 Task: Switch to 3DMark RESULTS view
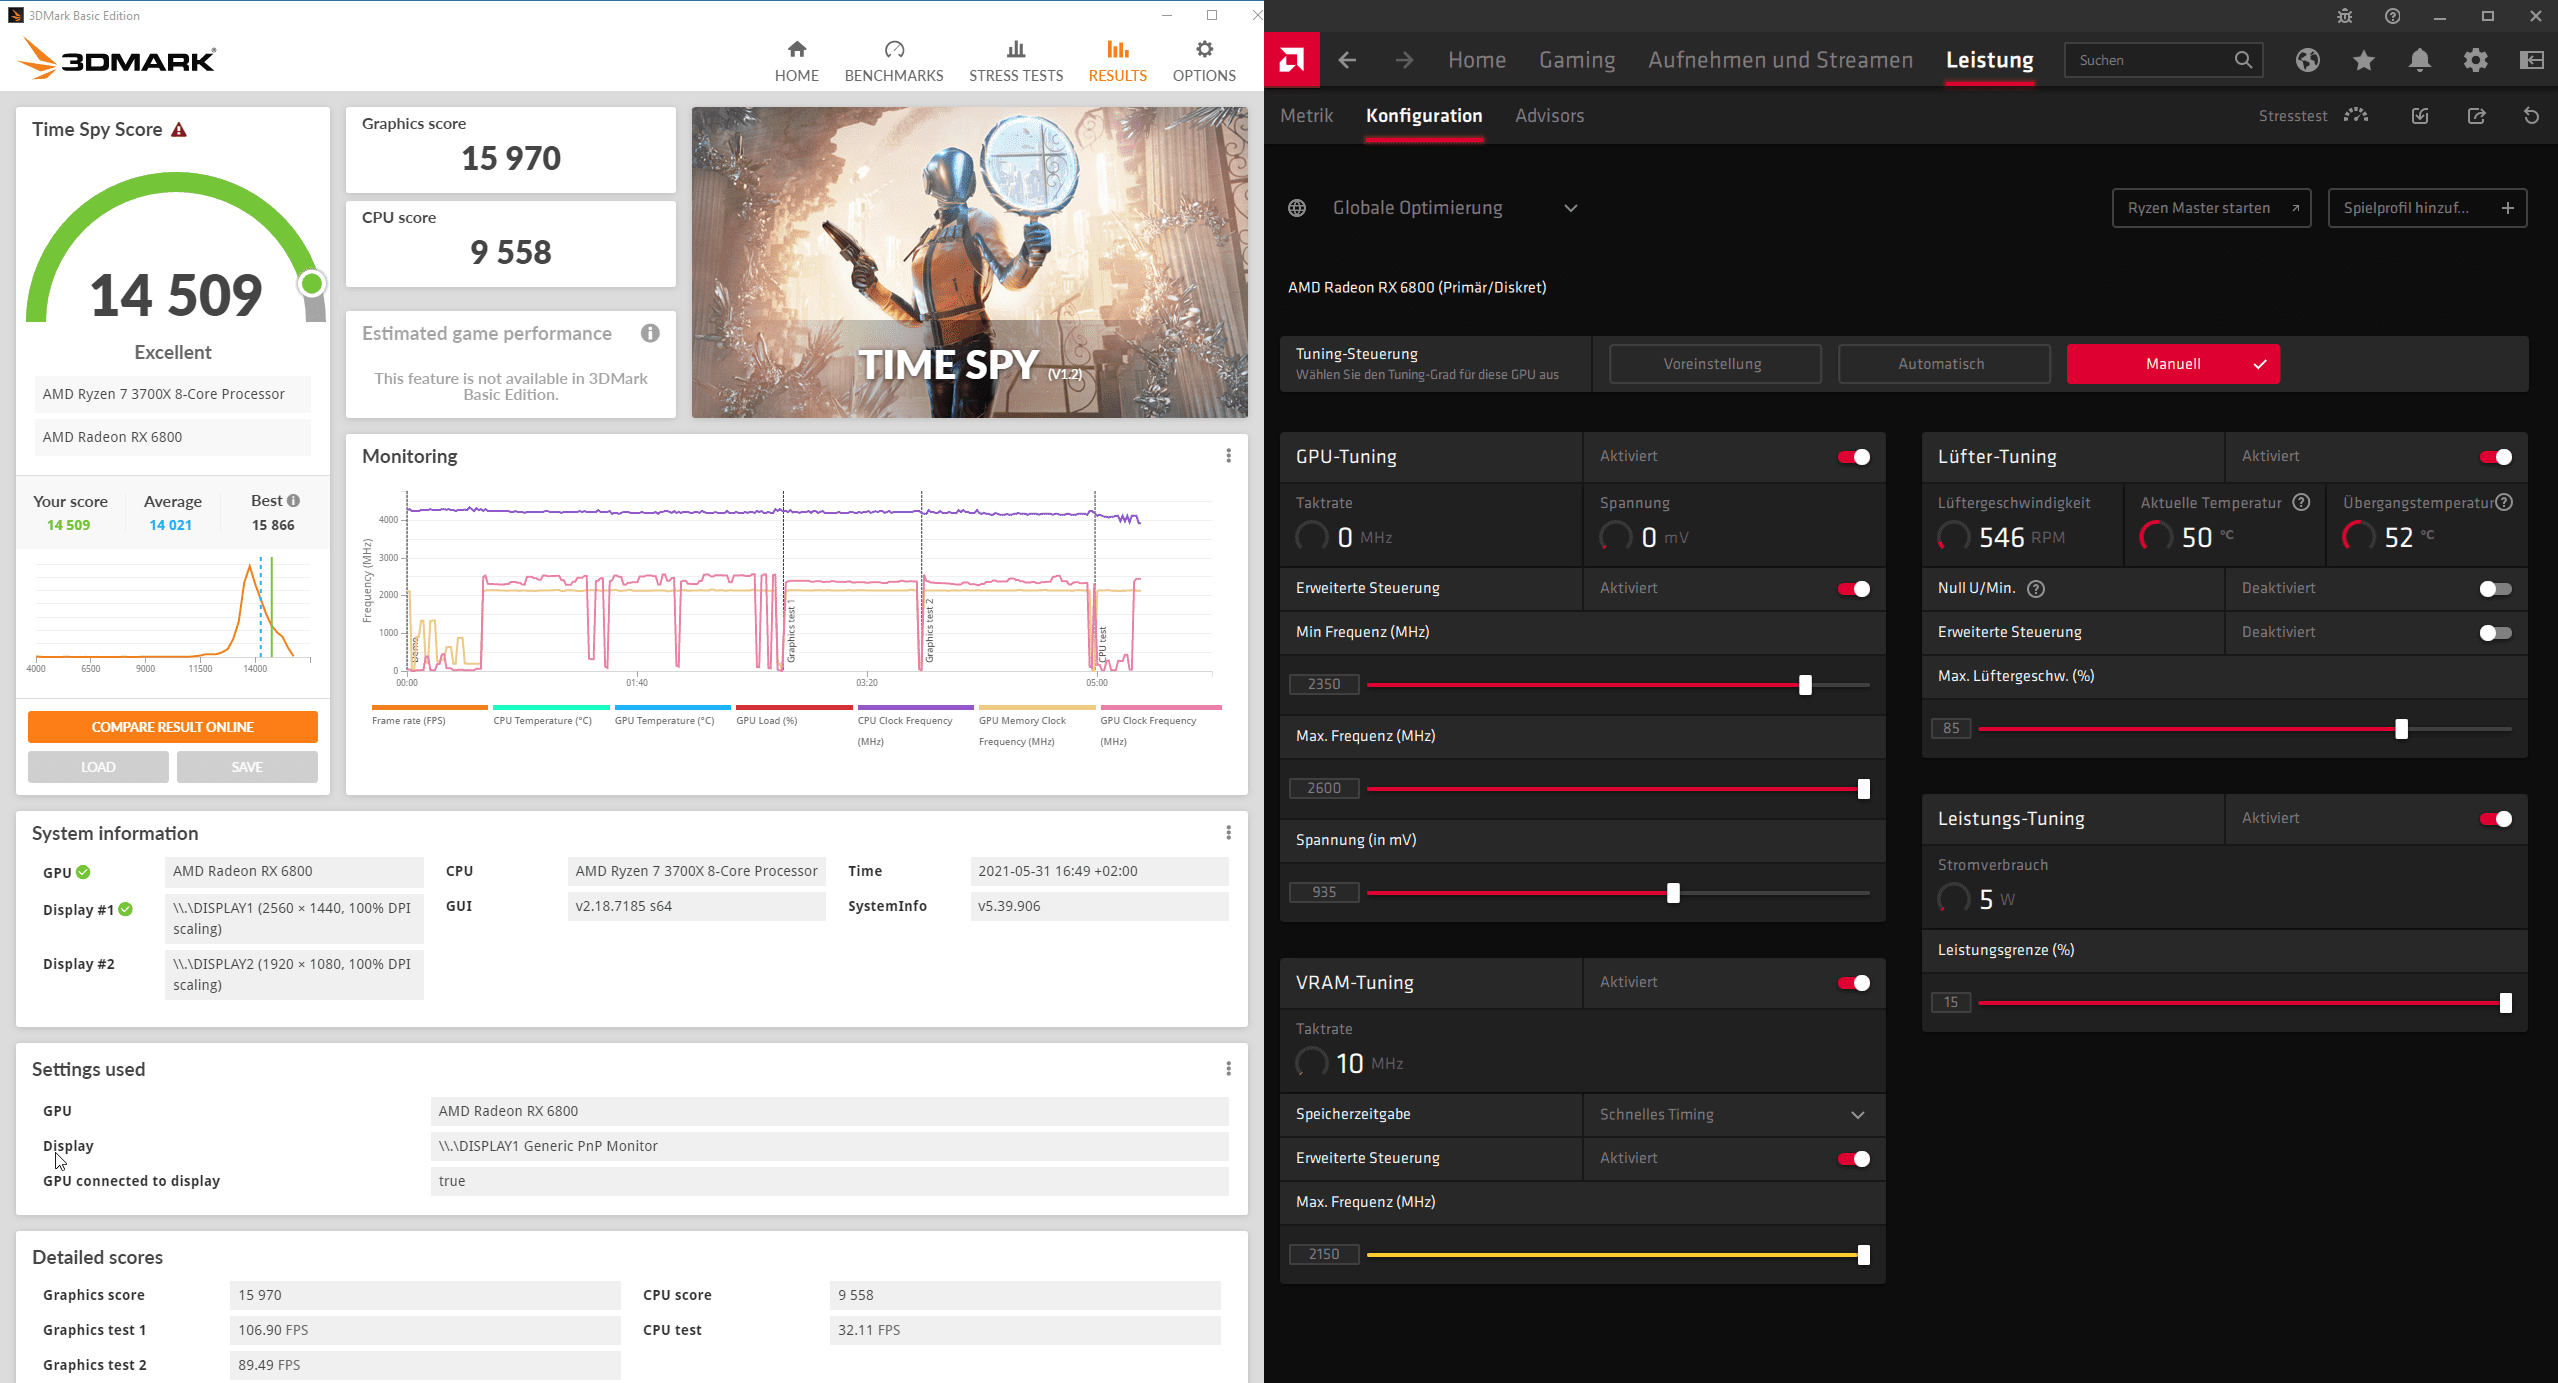[x=1117, y=61]
